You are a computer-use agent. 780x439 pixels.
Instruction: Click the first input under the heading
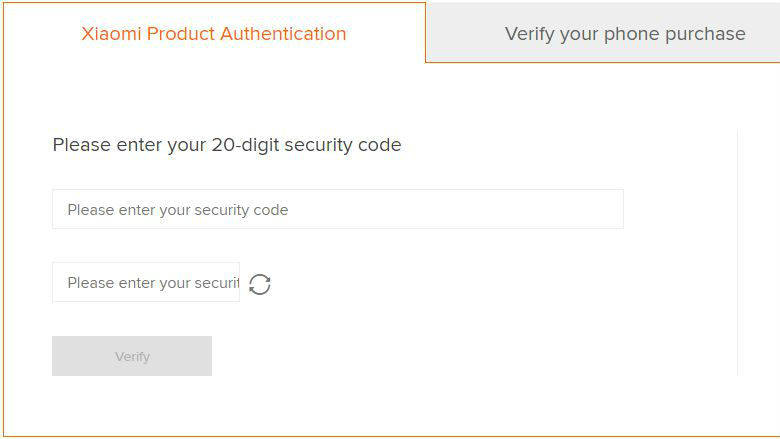tap(337, 210)
